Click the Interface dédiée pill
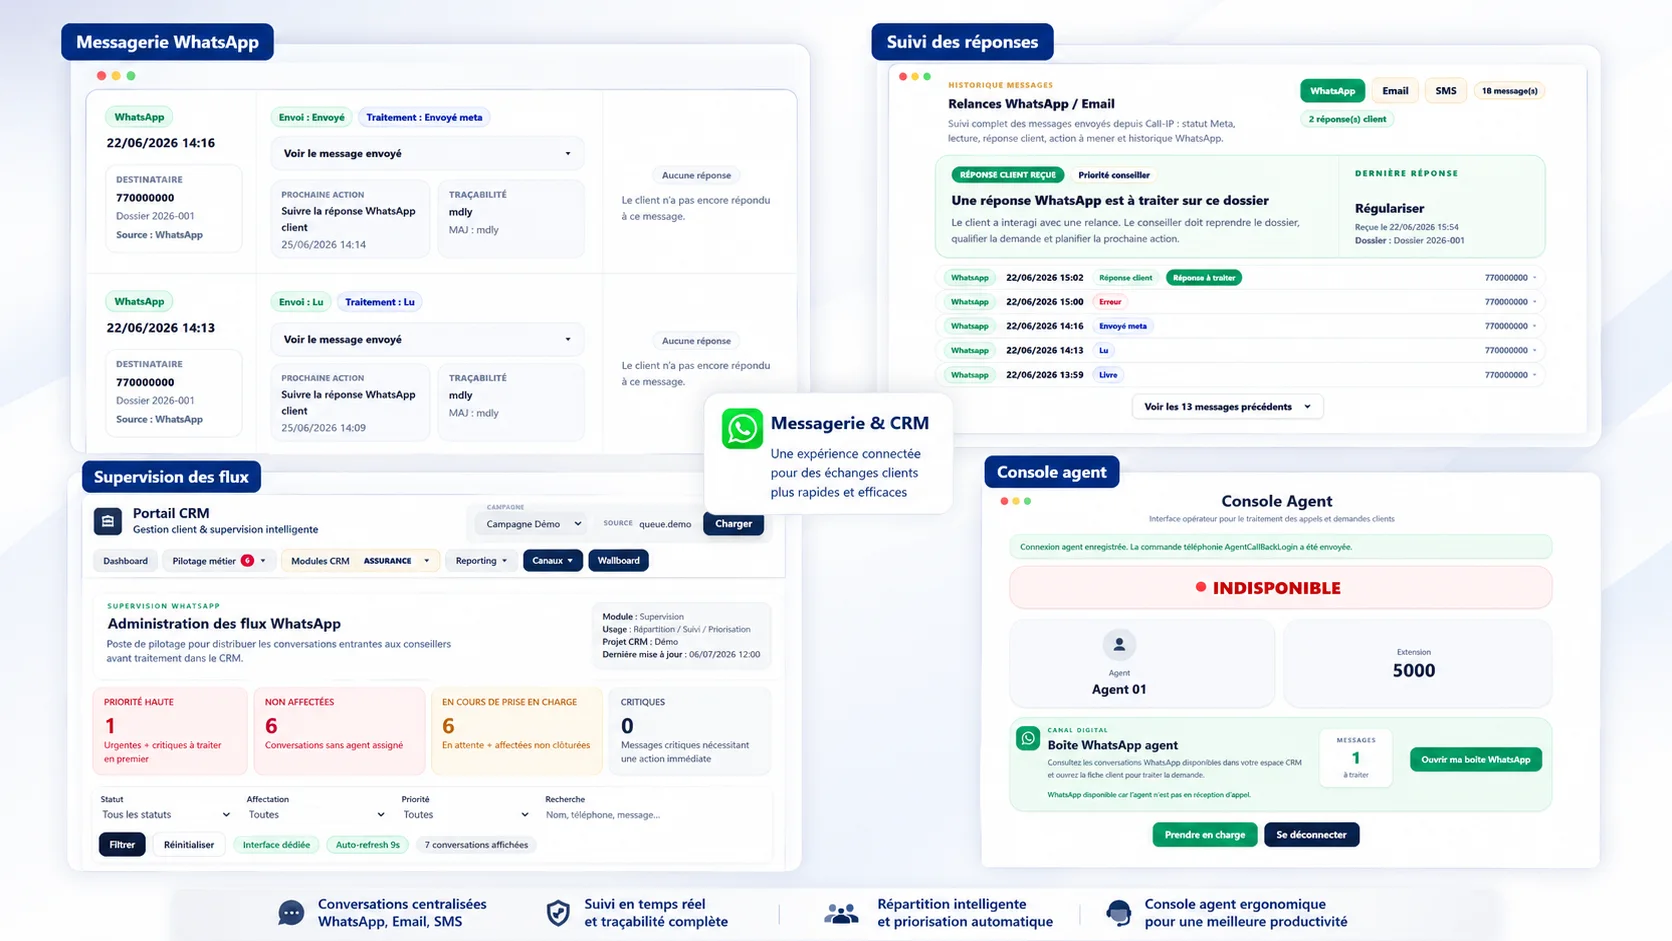 click(276, 845)
